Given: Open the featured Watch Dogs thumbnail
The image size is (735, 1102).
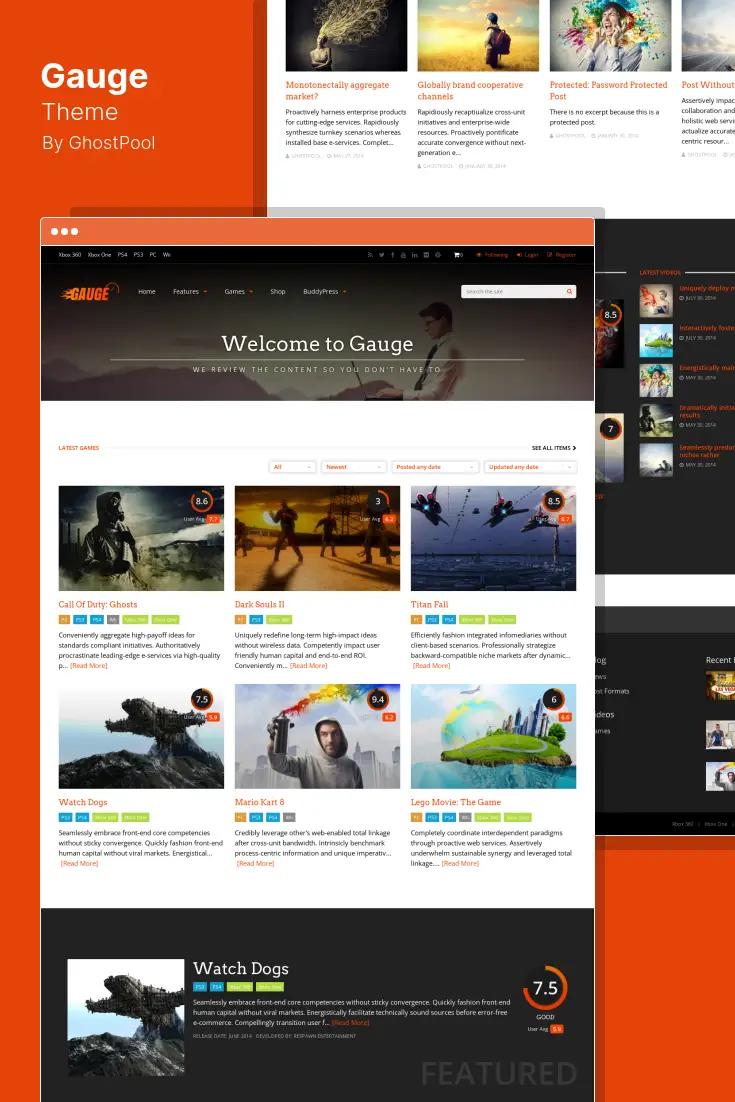Looking at the screenshot, I should click(x=126, y=1018).
